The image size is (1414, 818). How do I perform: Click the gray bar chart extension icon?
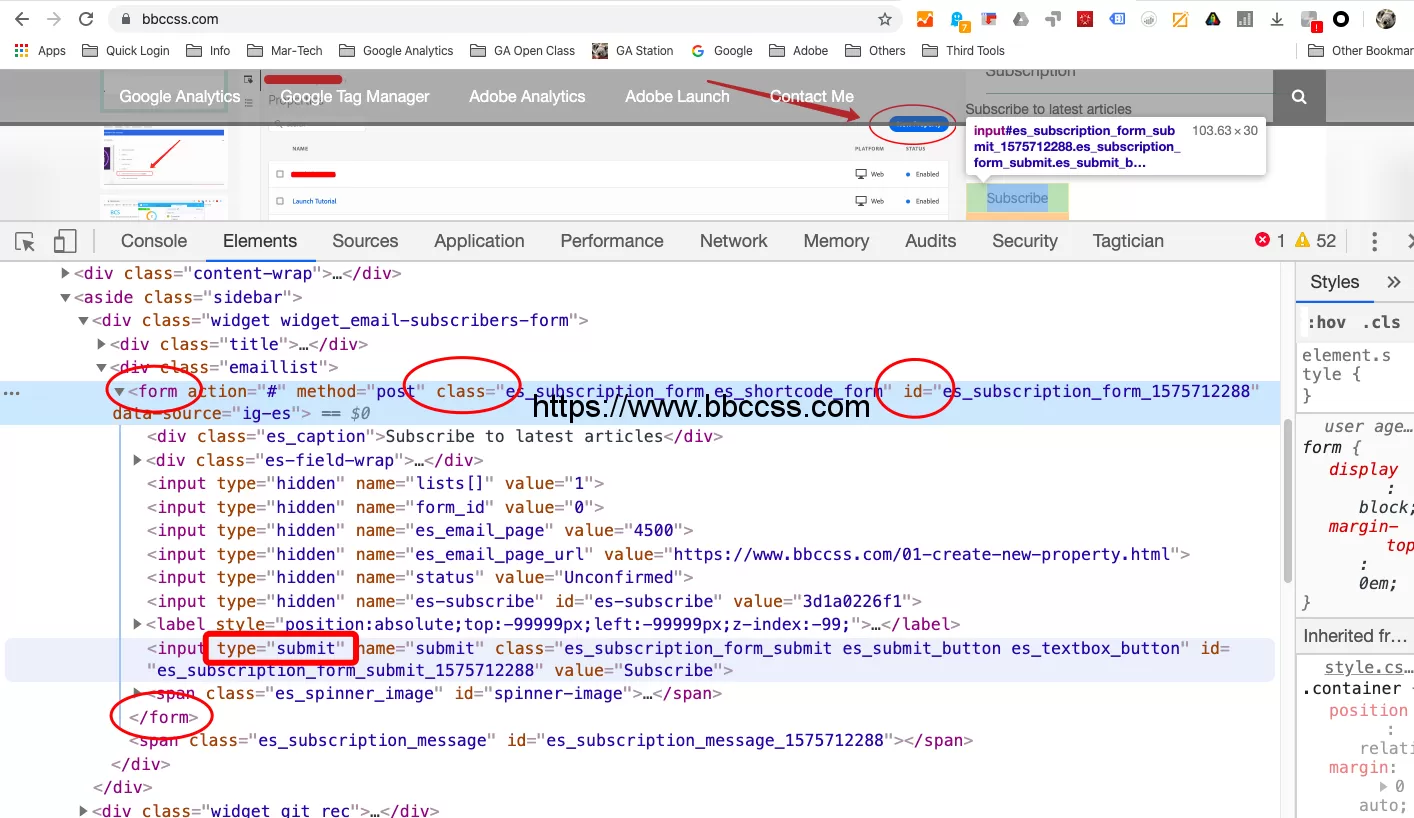1245,19
